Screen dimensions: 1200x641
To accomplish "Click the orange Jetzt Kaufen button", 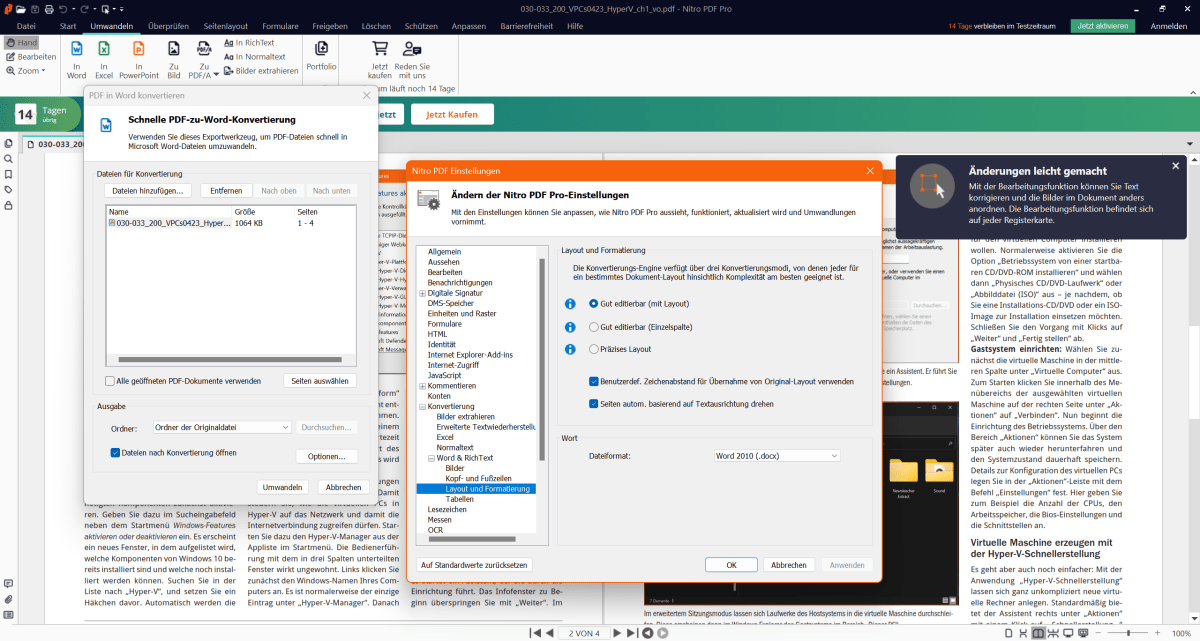I will pyautogui.click(x=451, y=114).
